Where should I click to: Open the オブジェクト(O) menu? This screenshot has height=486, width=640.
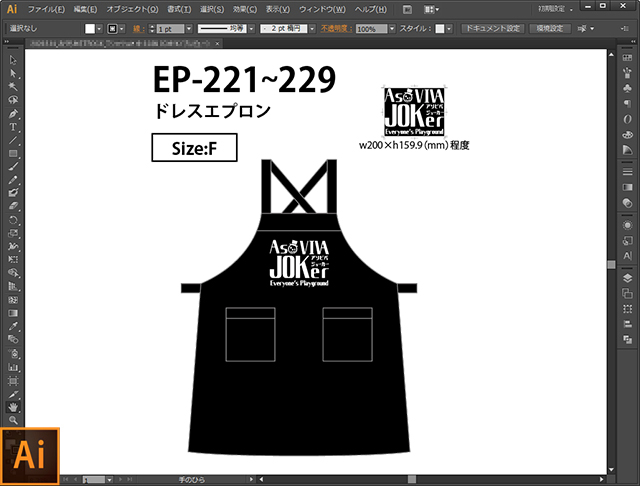(x=132, y=9)
